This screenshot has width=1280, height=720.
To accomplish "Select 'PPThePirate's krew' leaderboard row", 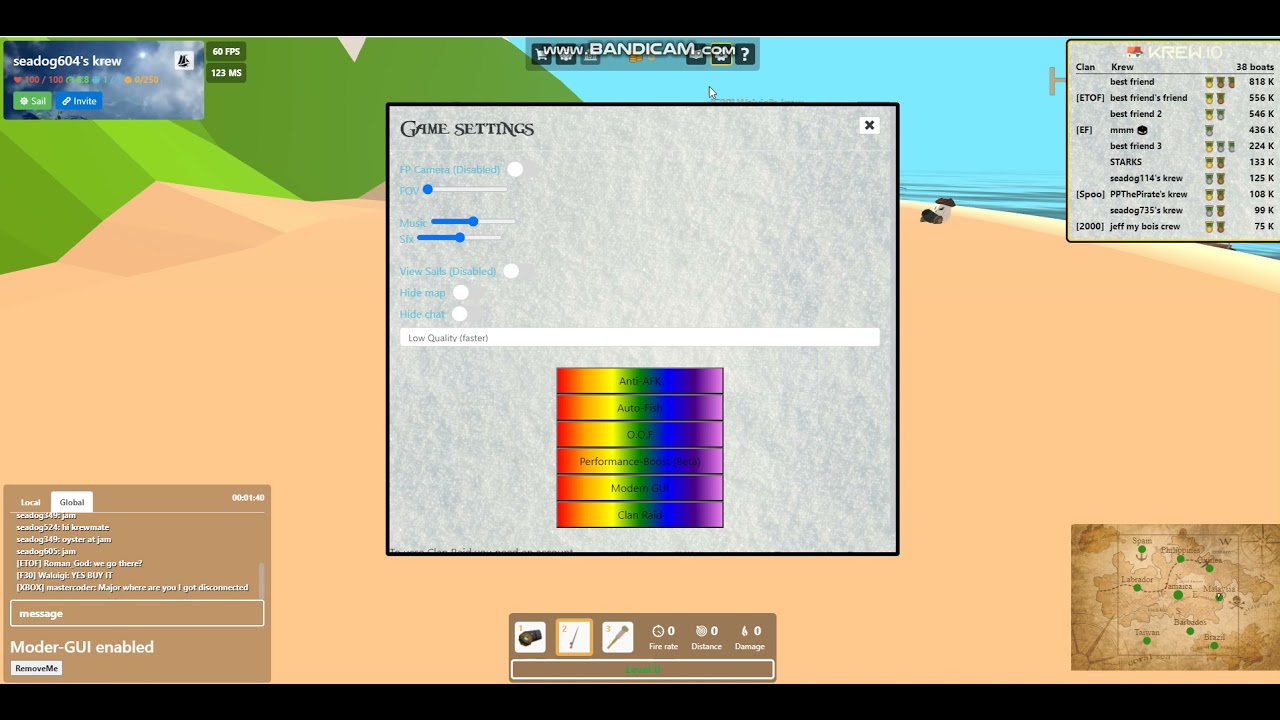I will pyautogui.click(x=1174, y=194).
